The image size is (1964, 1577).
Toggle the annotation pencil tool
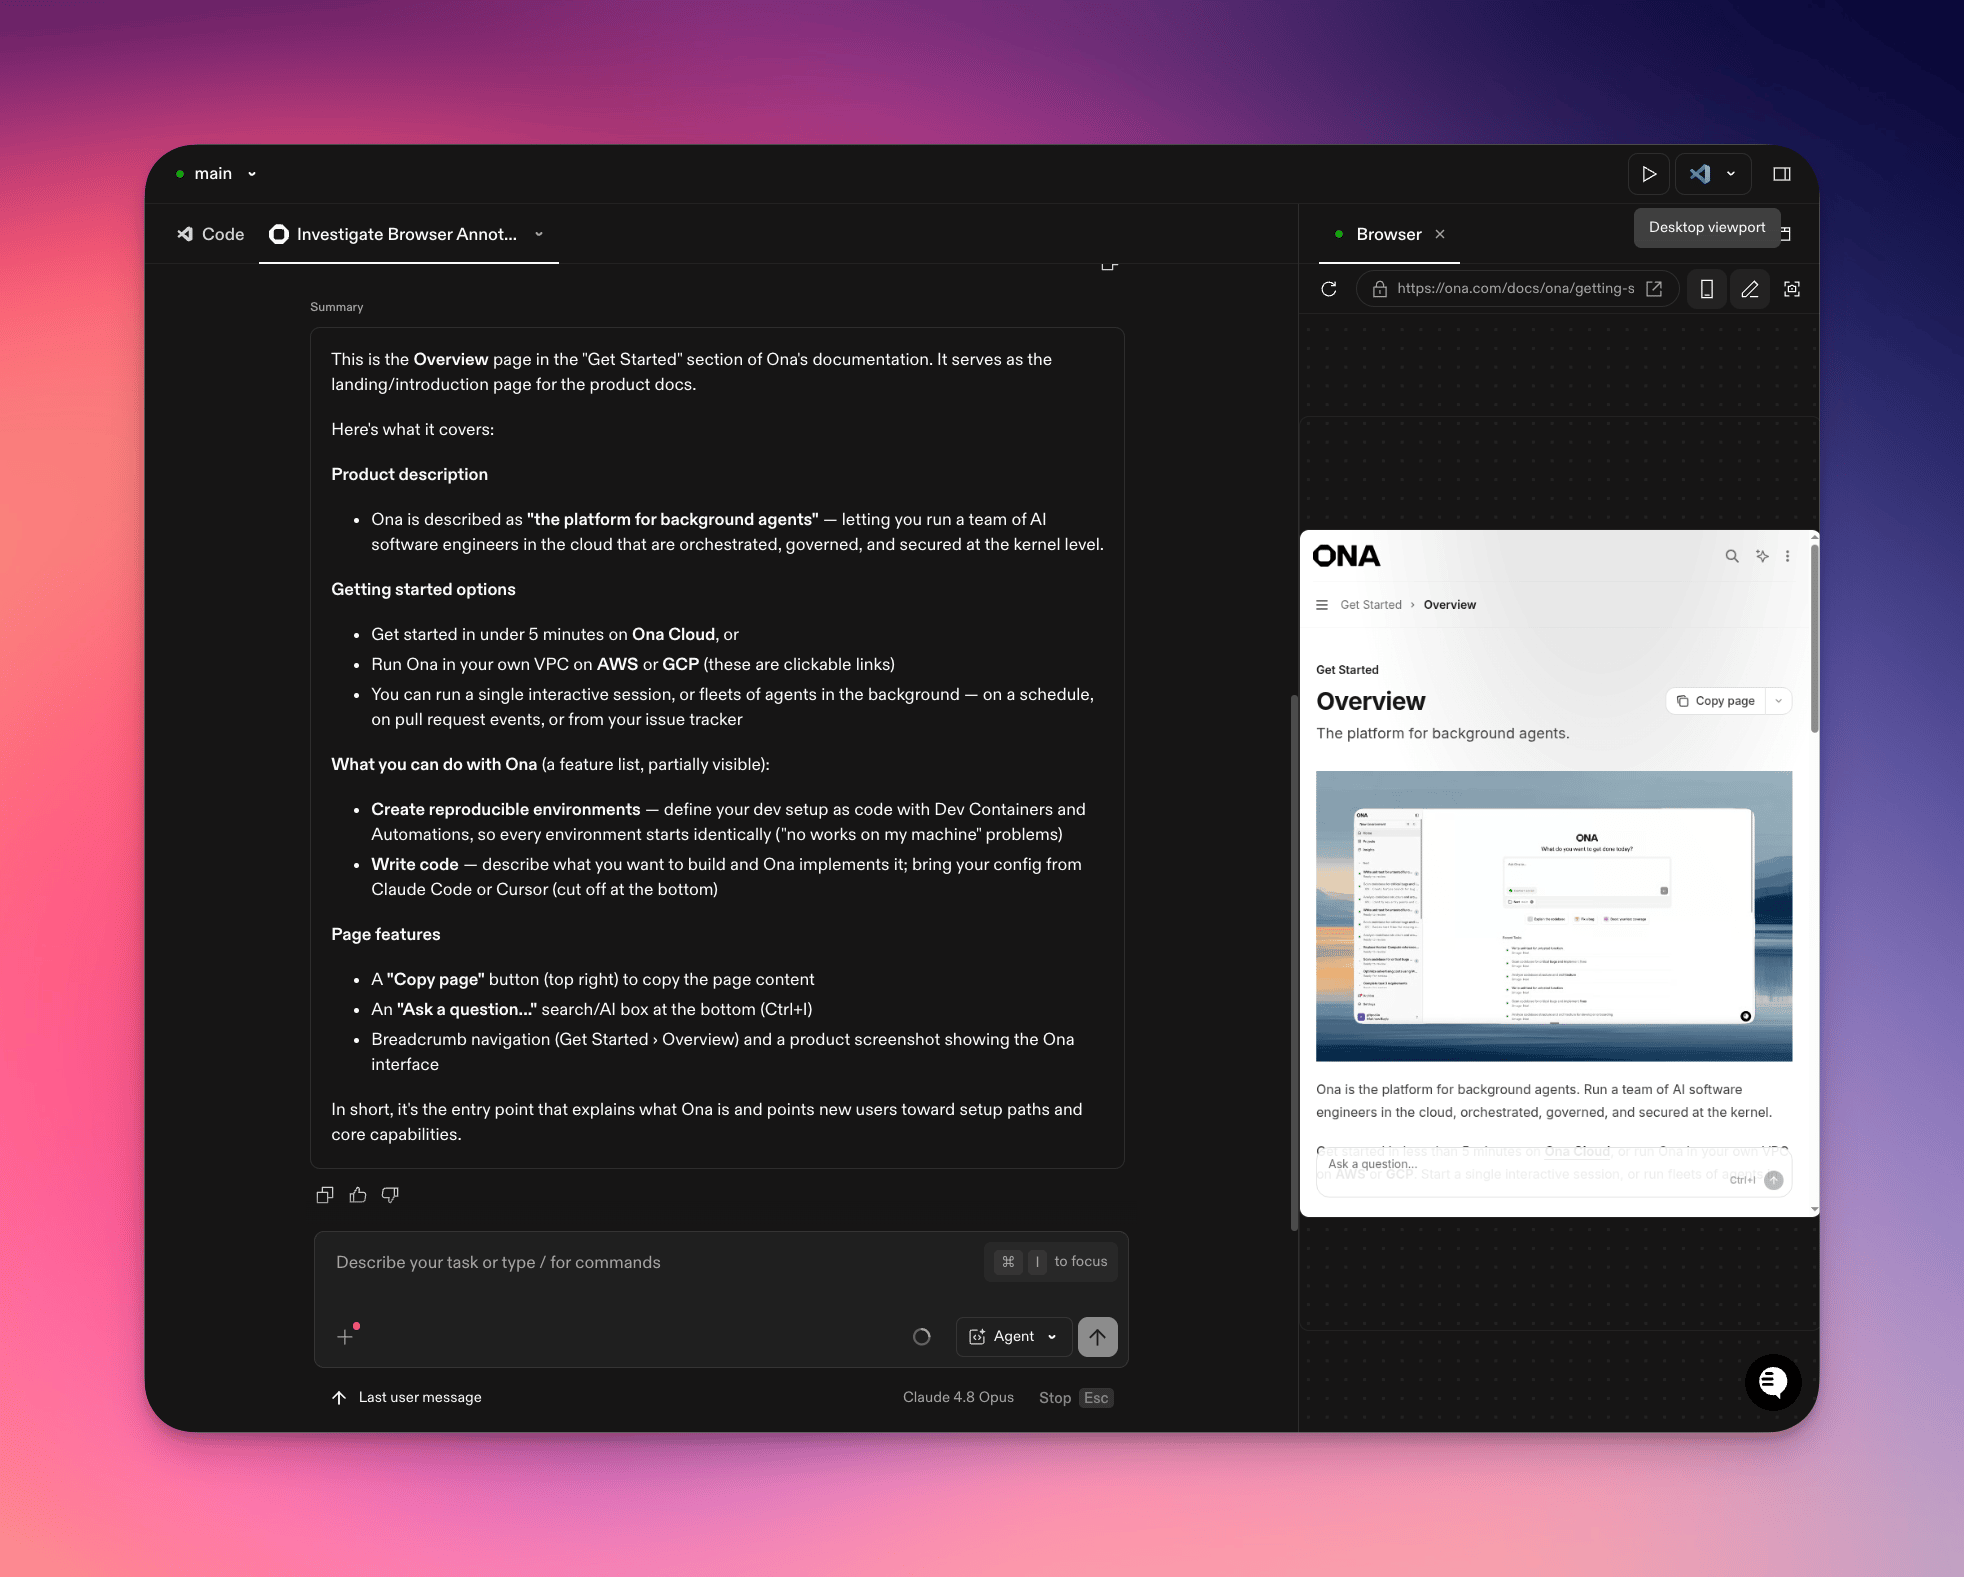coord(1750,289)
